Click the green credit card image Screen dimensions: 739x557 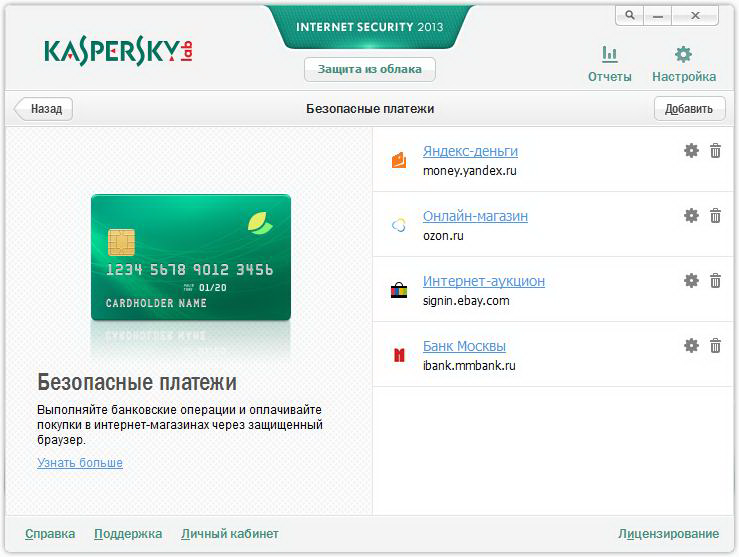pos(191,257)
